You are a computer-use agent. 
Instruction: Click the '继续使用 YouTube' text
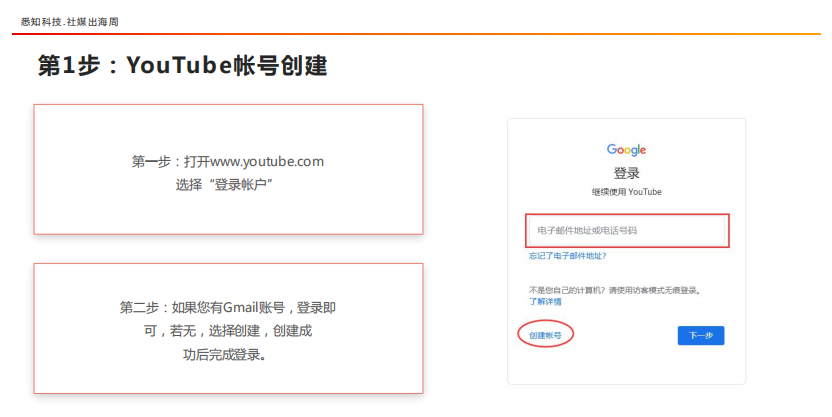point(627,192)
